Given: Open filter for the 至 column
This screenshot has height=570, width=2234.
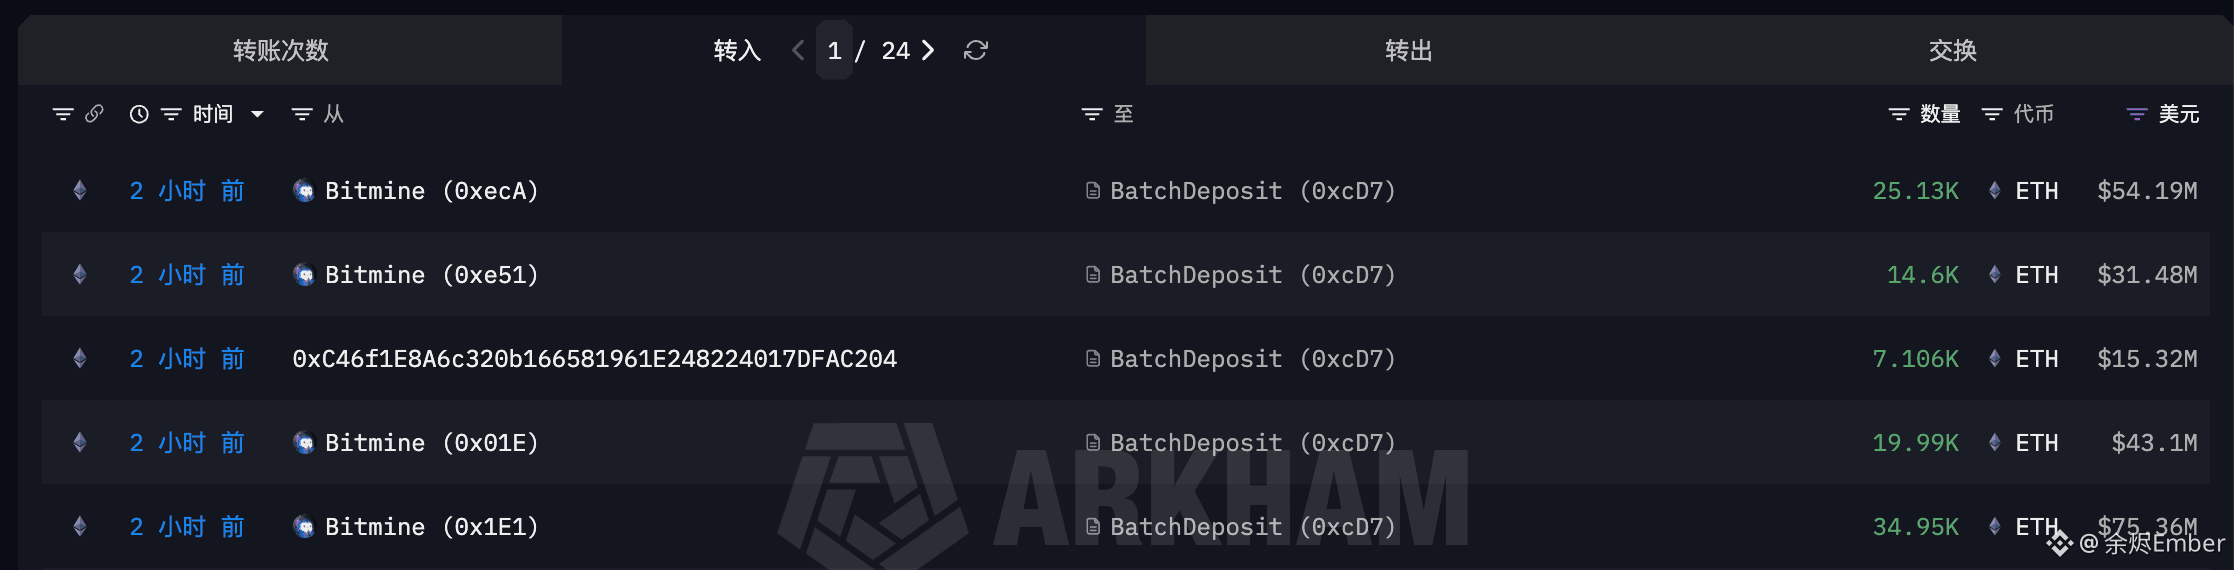Looking at the screenshot, I should tap(1092, 114).
